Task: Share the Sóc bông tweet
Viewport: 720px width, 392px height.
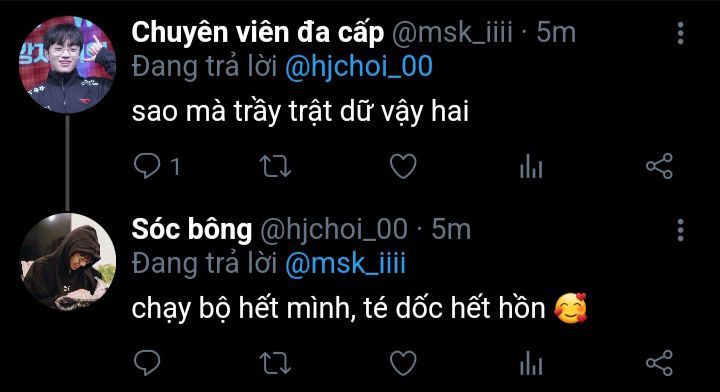Action: pyautogui.click(x=659, y=363)
